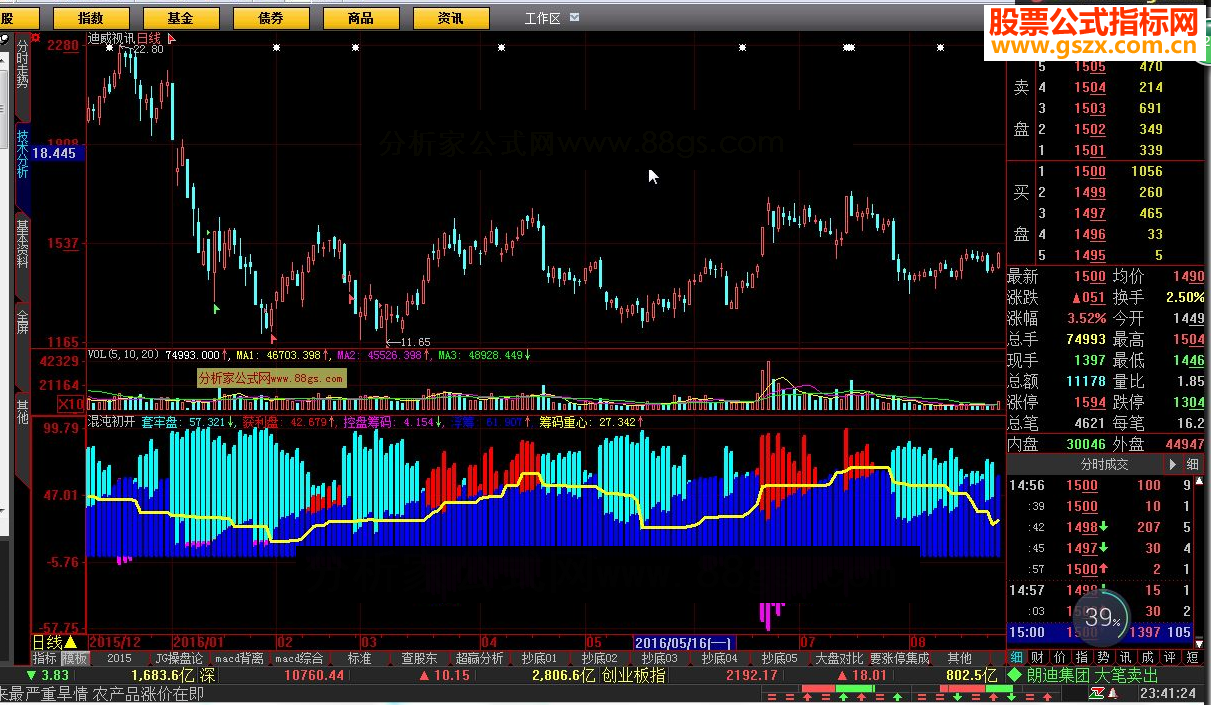Screen dimensions: 1211x705
Task: Expand 分时成交 panel with play arrow
Action: [x=1173, y=465]
